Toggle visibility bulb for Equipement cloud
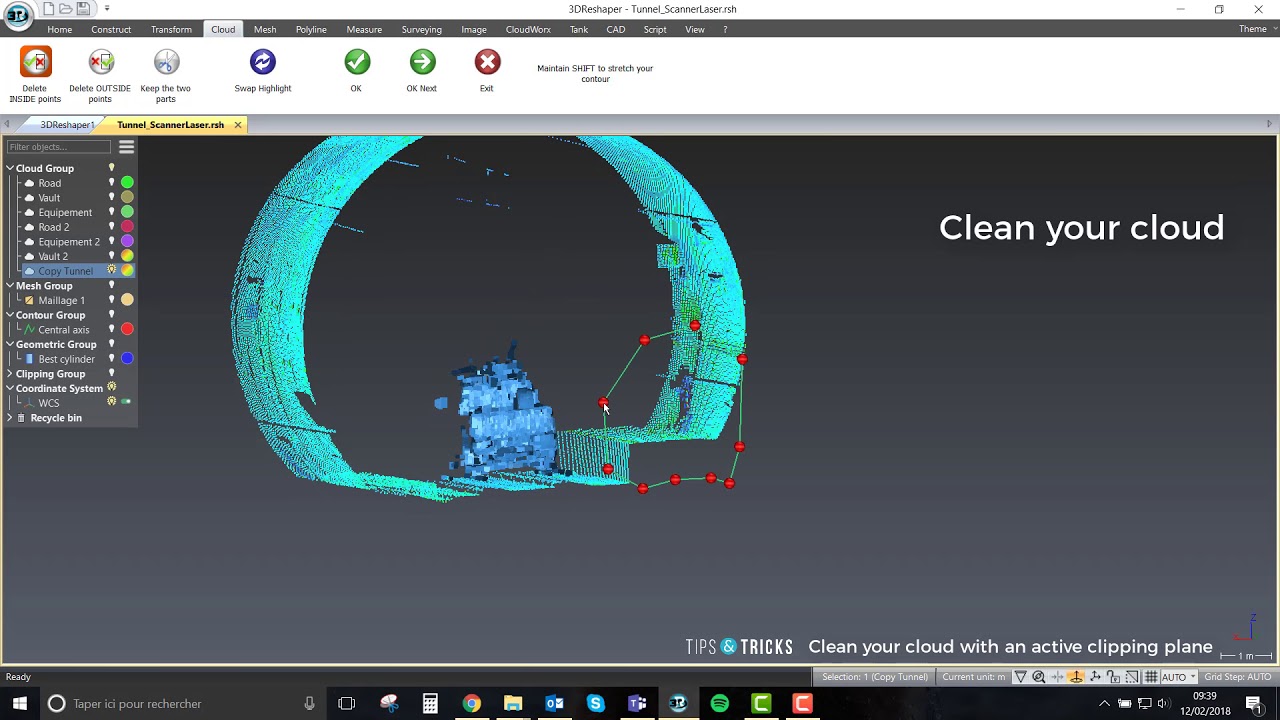Viewport: 1280px width, 720px height. tap(112, 212)
